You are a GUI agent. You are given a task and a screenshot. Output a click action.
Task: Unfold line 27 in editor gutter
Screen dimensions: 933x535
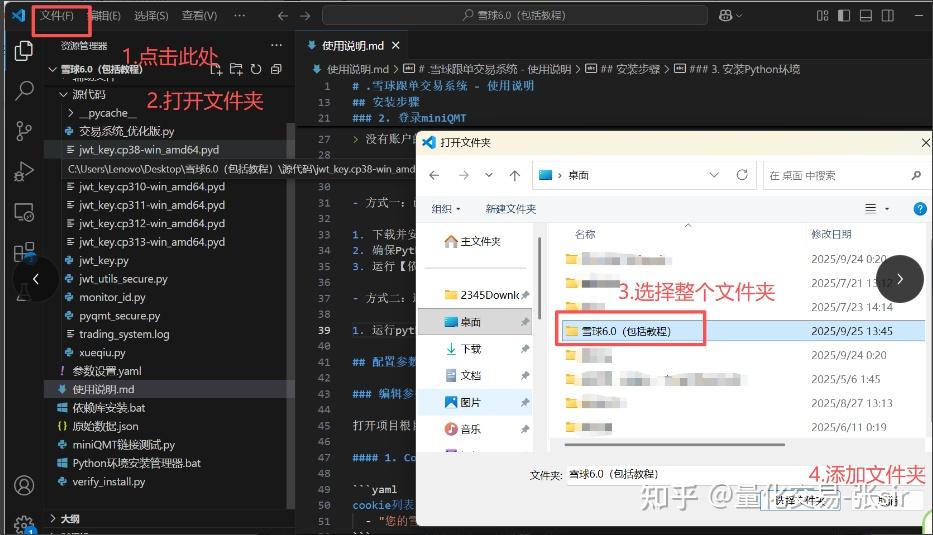(x=355, y=139)
